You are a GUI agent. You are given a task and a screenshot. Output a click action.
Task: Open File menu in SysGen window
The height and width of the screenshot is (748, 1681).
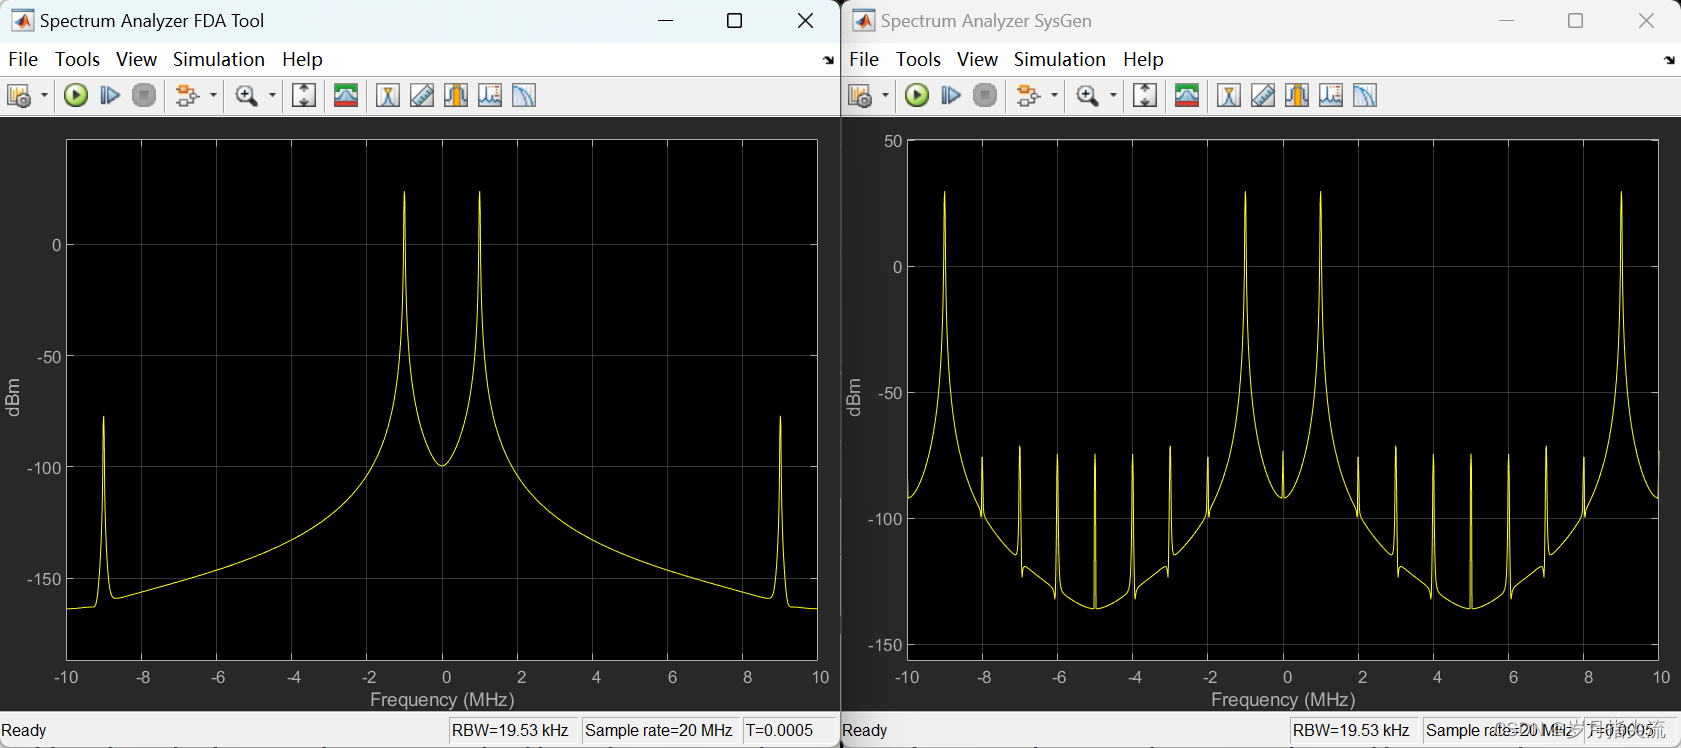864,60
